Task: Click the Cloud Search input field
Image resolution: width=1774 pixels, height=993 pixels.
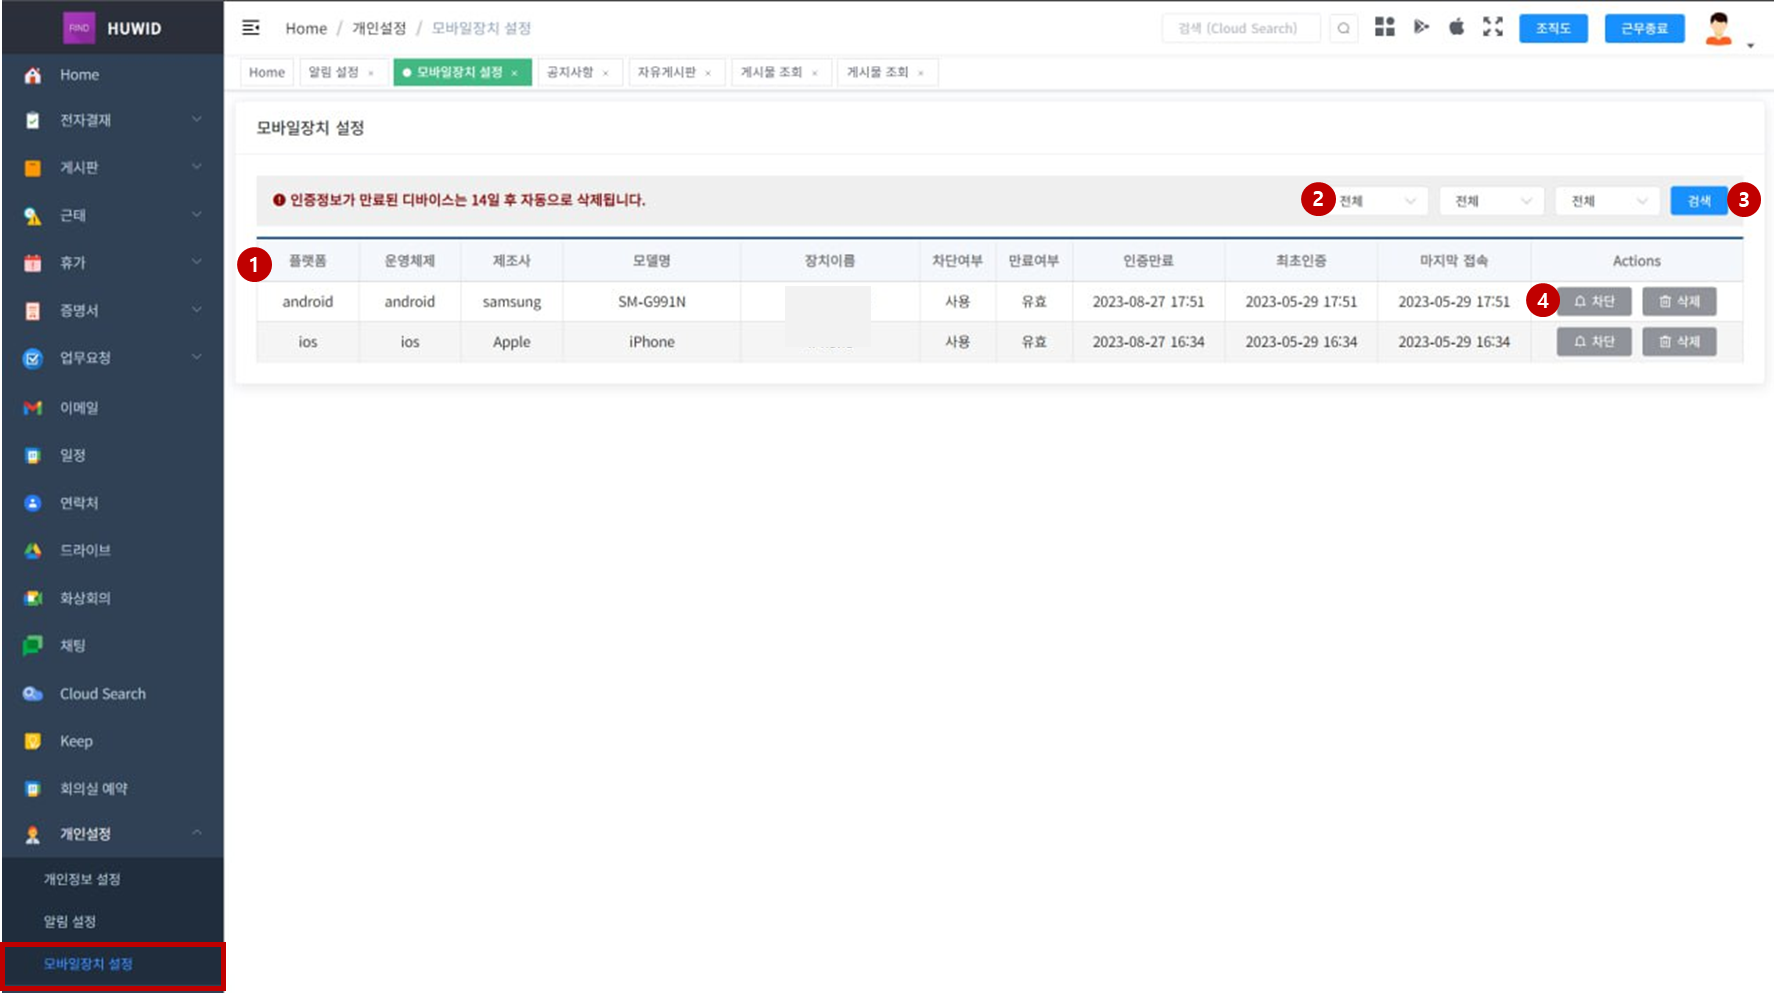Action: tap(1240, 28)
